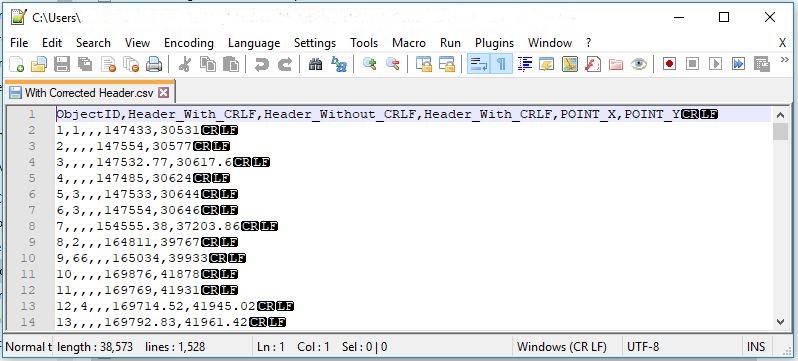Click the length : 38,573 status field
The width and height of the screenshot is (798, 361).
tap(95, 347)
